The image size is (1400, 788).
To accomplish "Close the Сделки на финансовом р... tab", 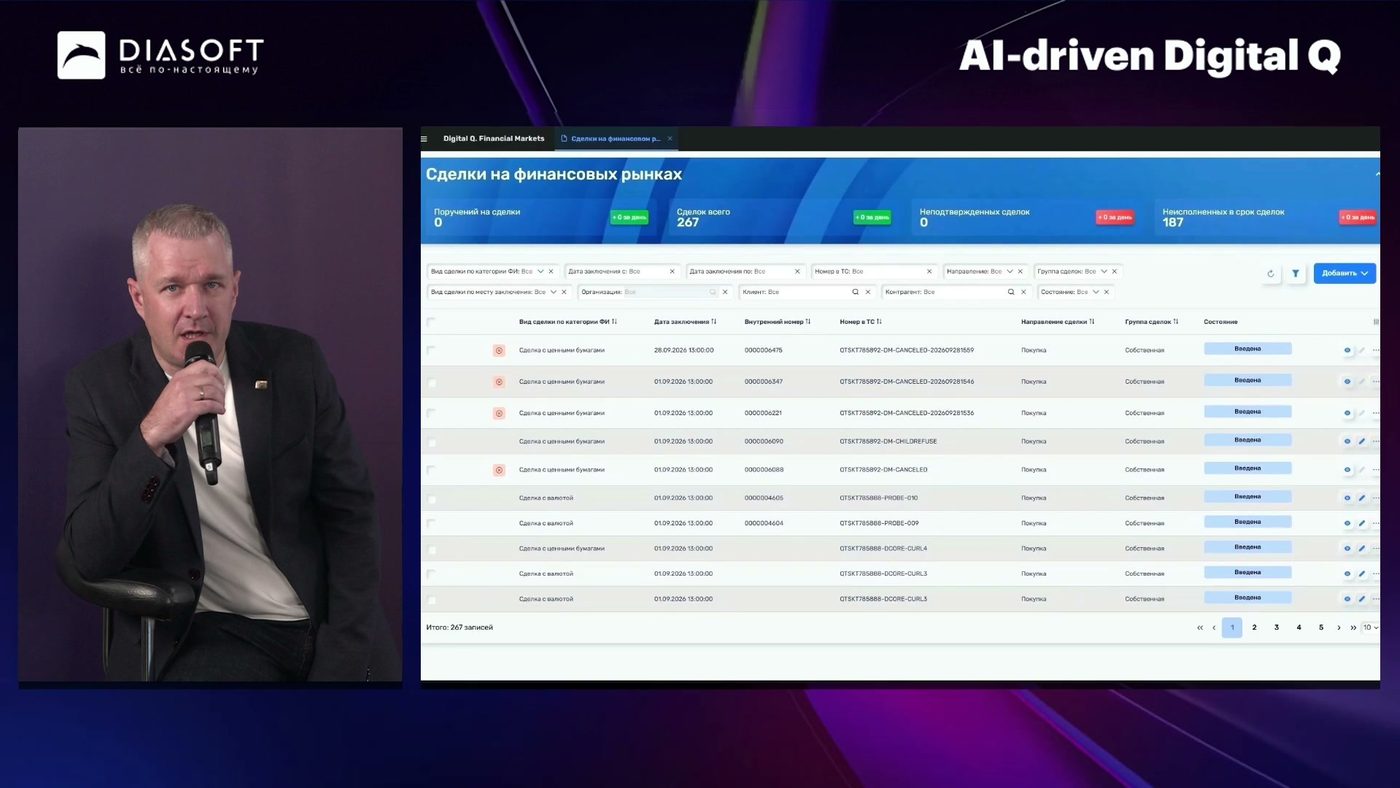I will click(670, 139).
